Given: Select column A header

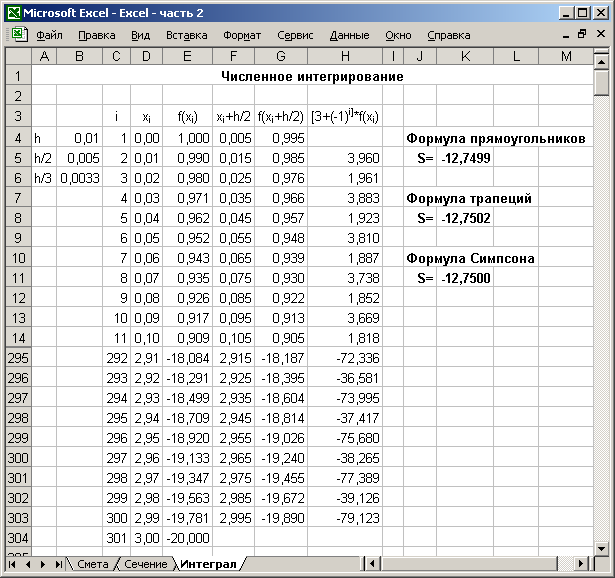Looking at the screenshot, I should pos(44,56).
